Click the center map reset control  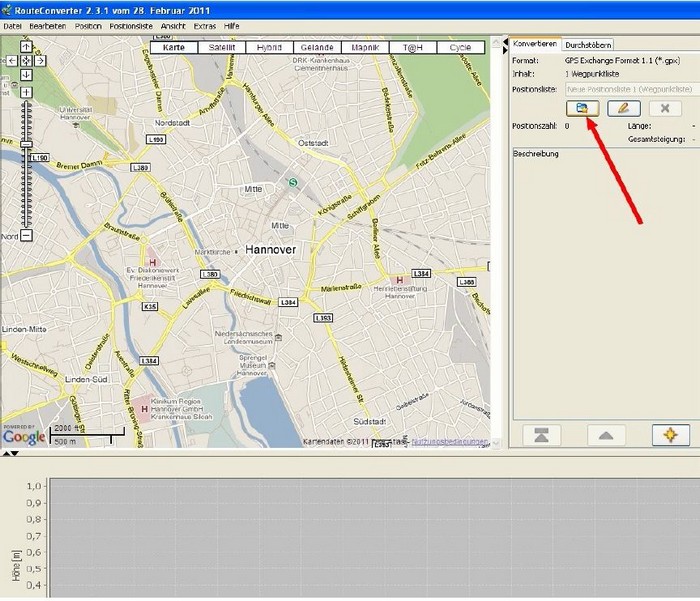[x=26, y=61]
